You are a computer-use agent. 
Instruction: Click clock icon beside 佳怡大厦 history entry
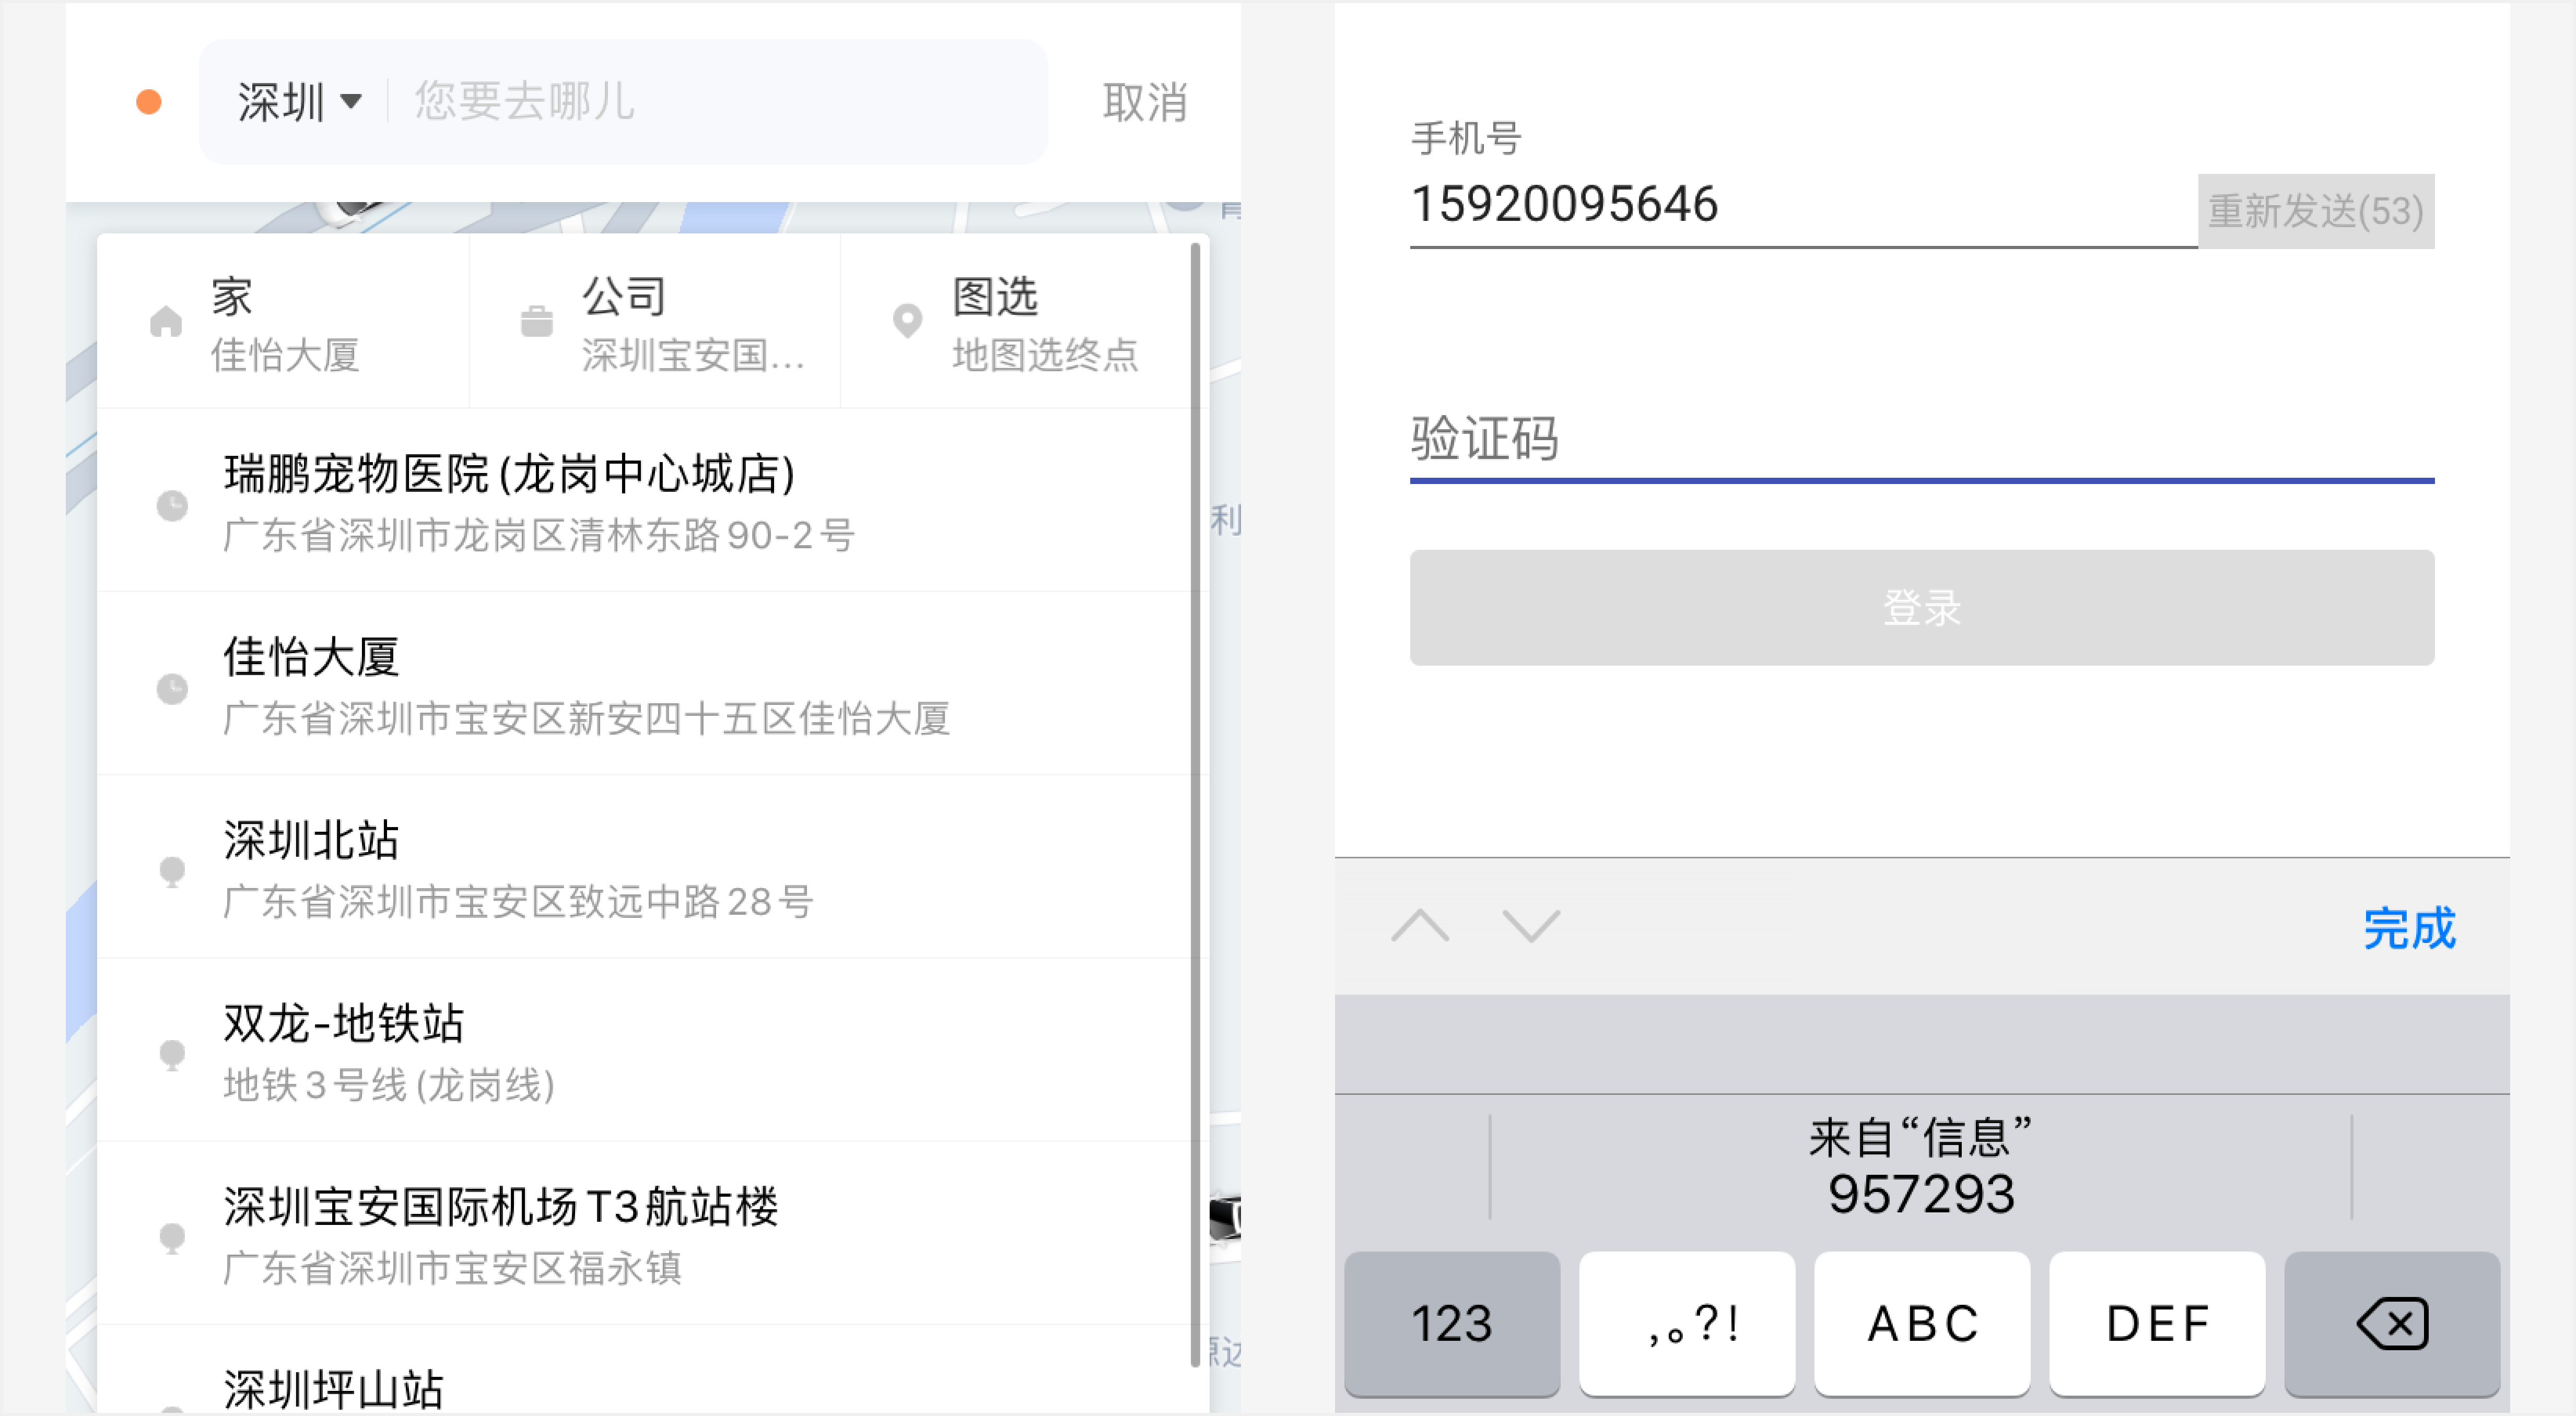[x=172, y=688]
